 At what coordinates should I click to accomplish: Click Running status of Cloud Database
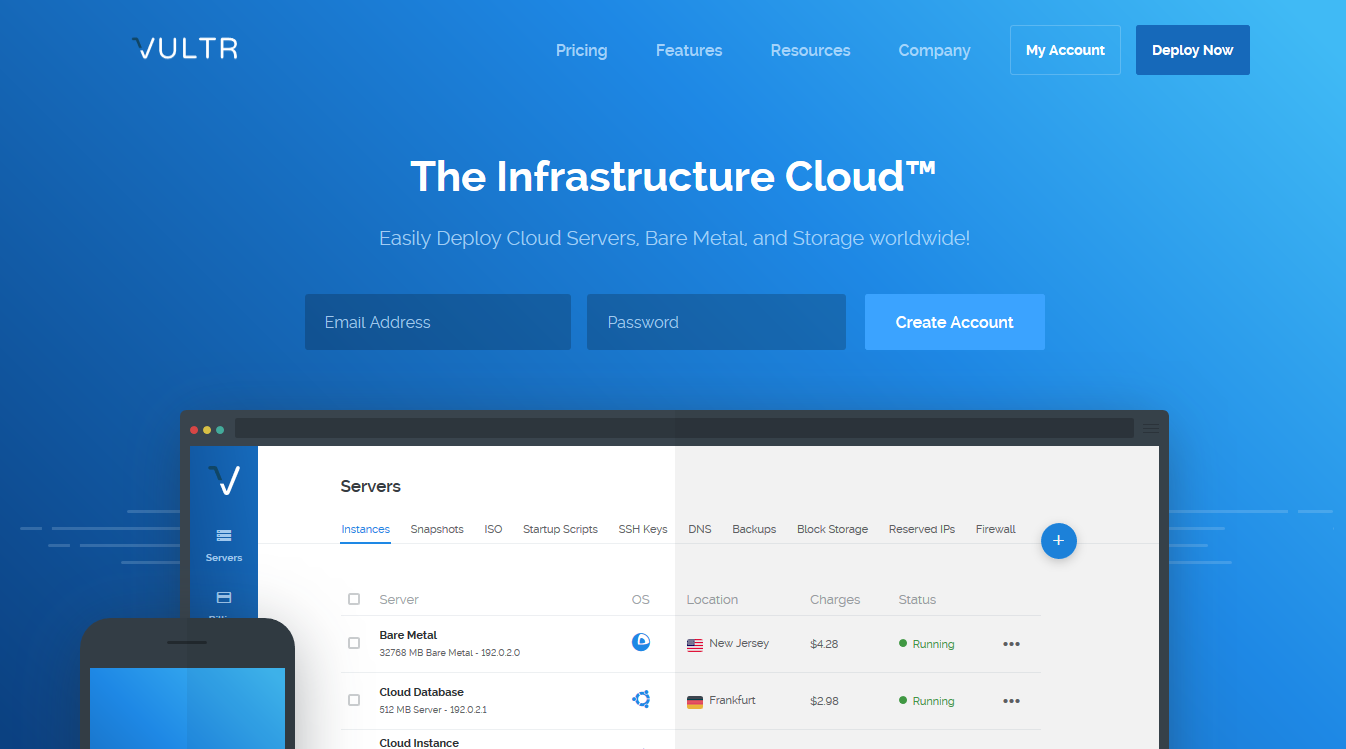tap(926, 701)
